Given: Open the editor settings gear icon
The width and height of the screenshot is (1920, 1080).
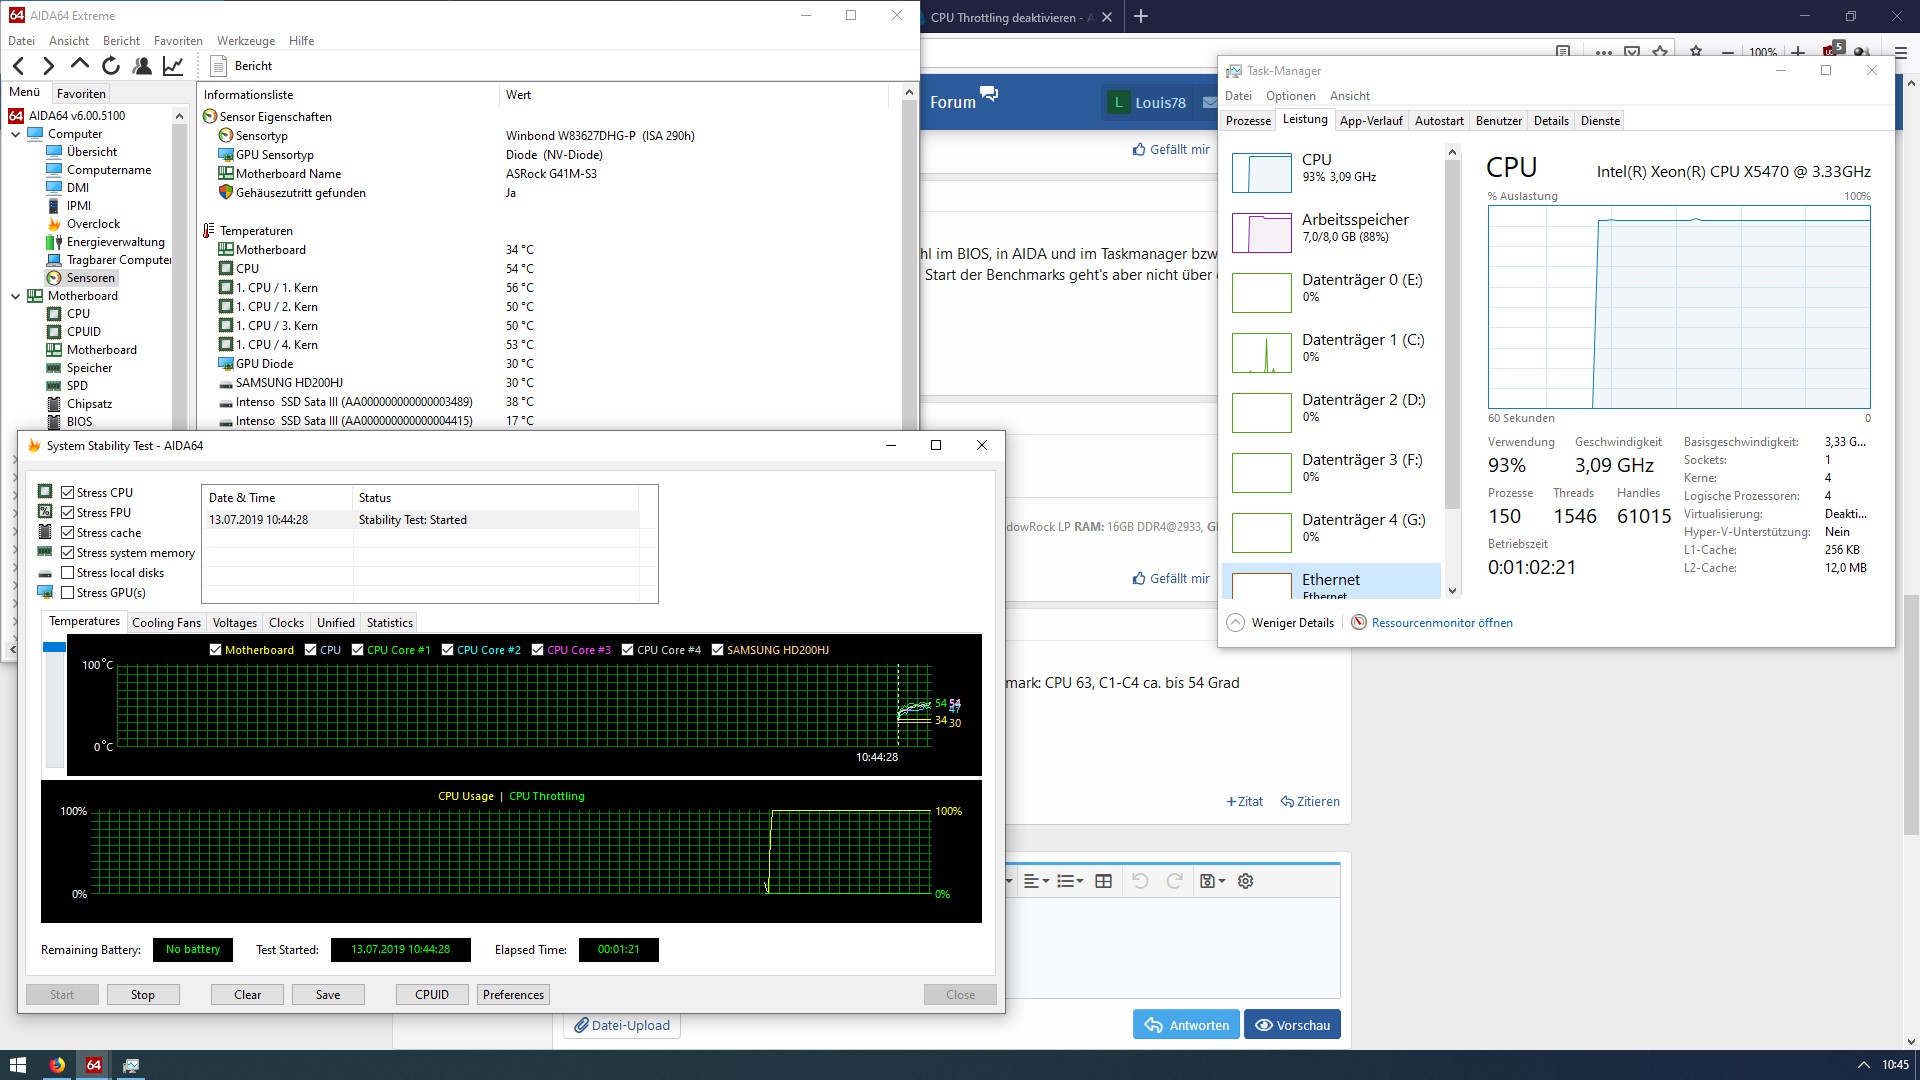Looking at the screenshot, I should pyautogui.click(x=1245, y=881).
